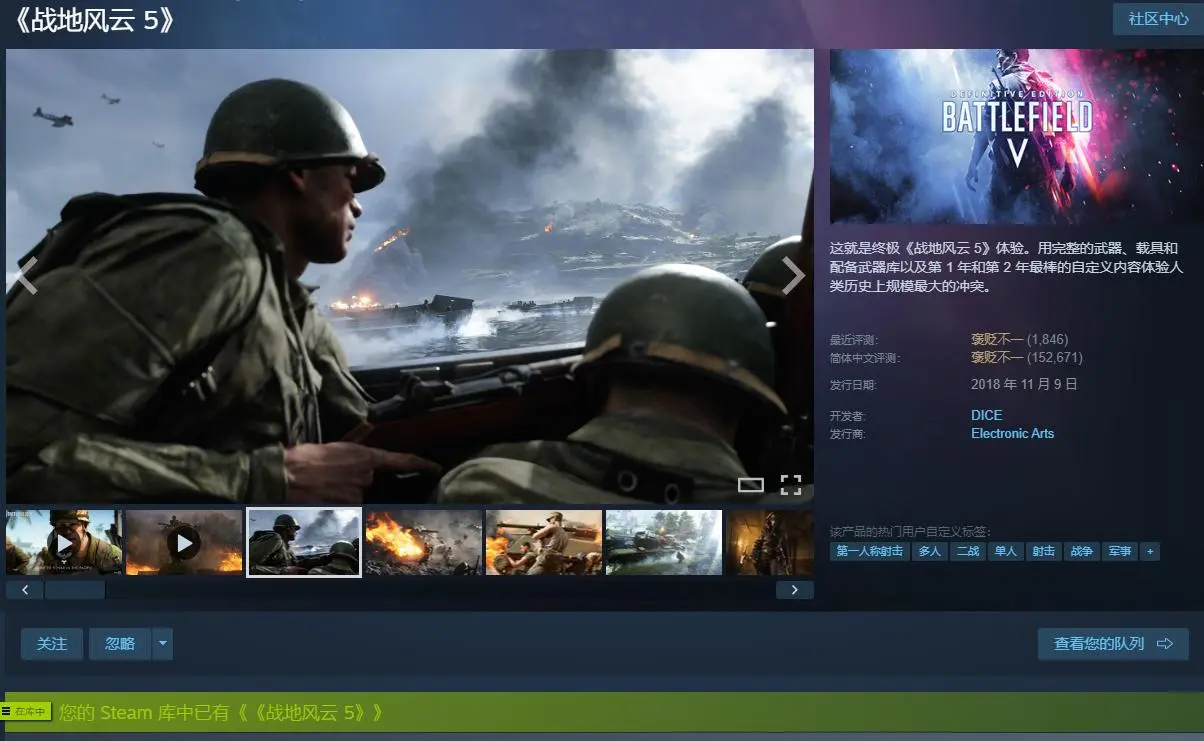The image size is (1204, 741).
Task: Play the first trailer video thumbnail
Action: tap(64, 543)
